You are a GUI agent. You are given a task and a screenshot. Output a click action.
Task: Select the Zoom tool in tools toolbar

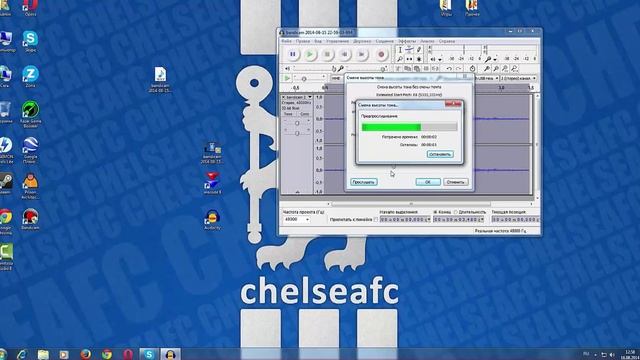point(400,59)
